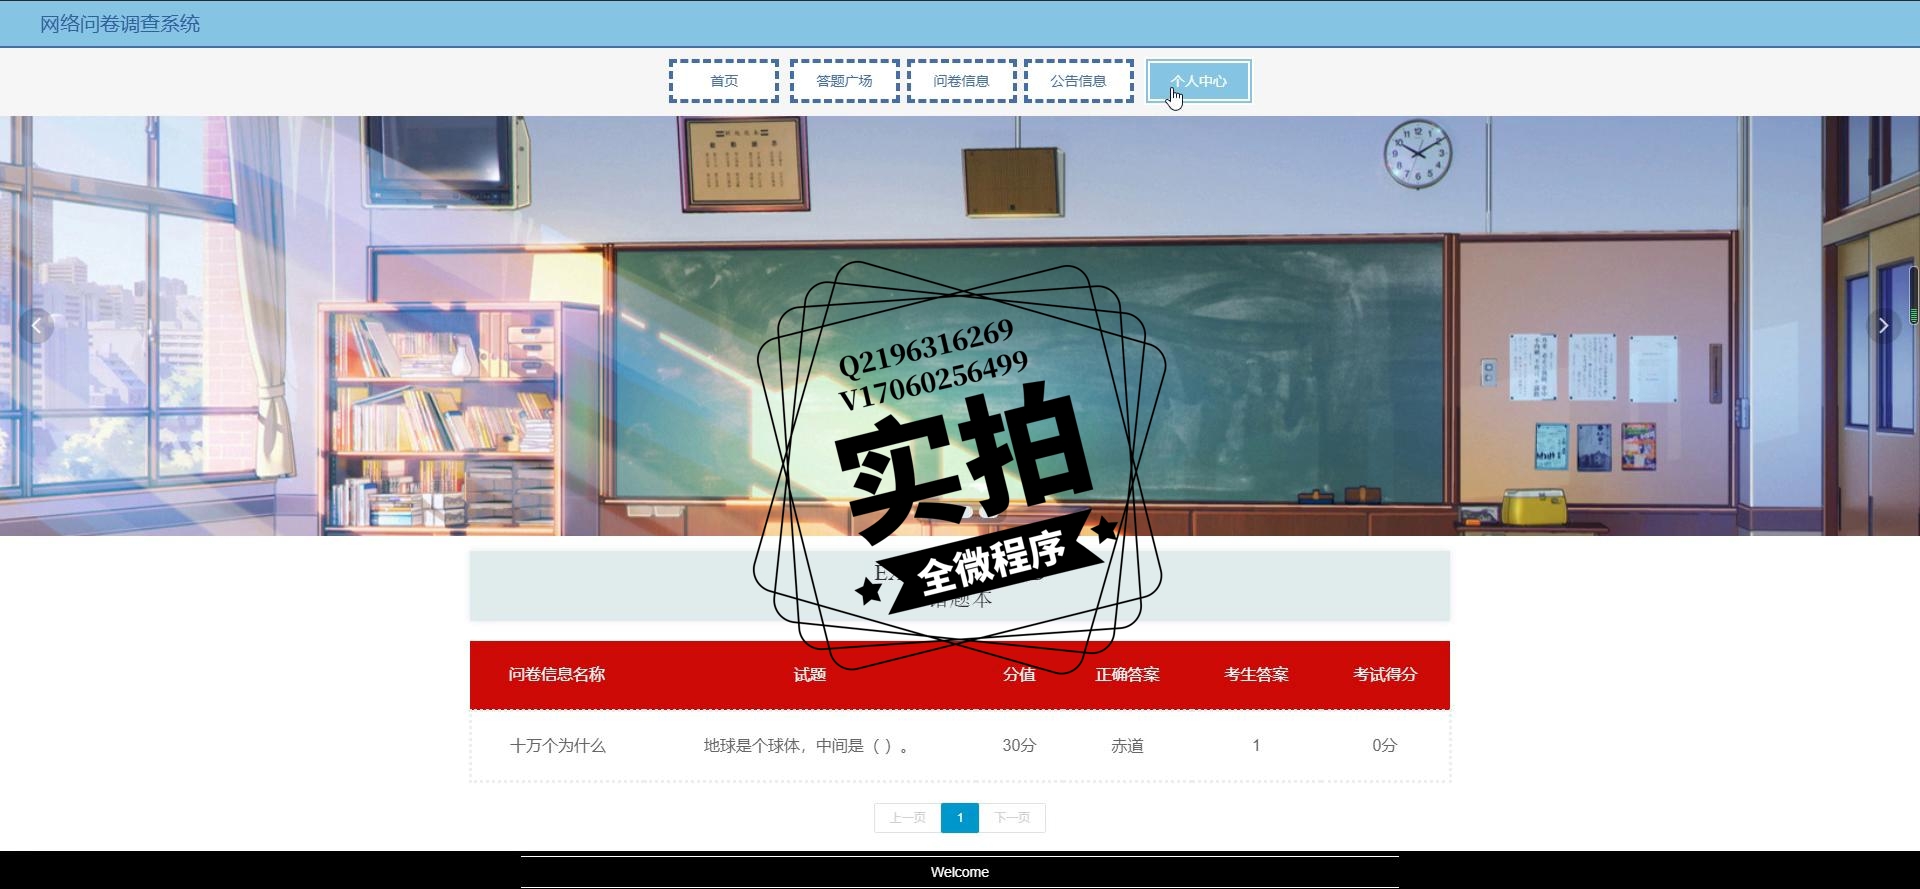Open 问卷信息 navigation item
The height and width of the screenshot is (889, 1920).
pyautogui.click(x=961, y=81)
